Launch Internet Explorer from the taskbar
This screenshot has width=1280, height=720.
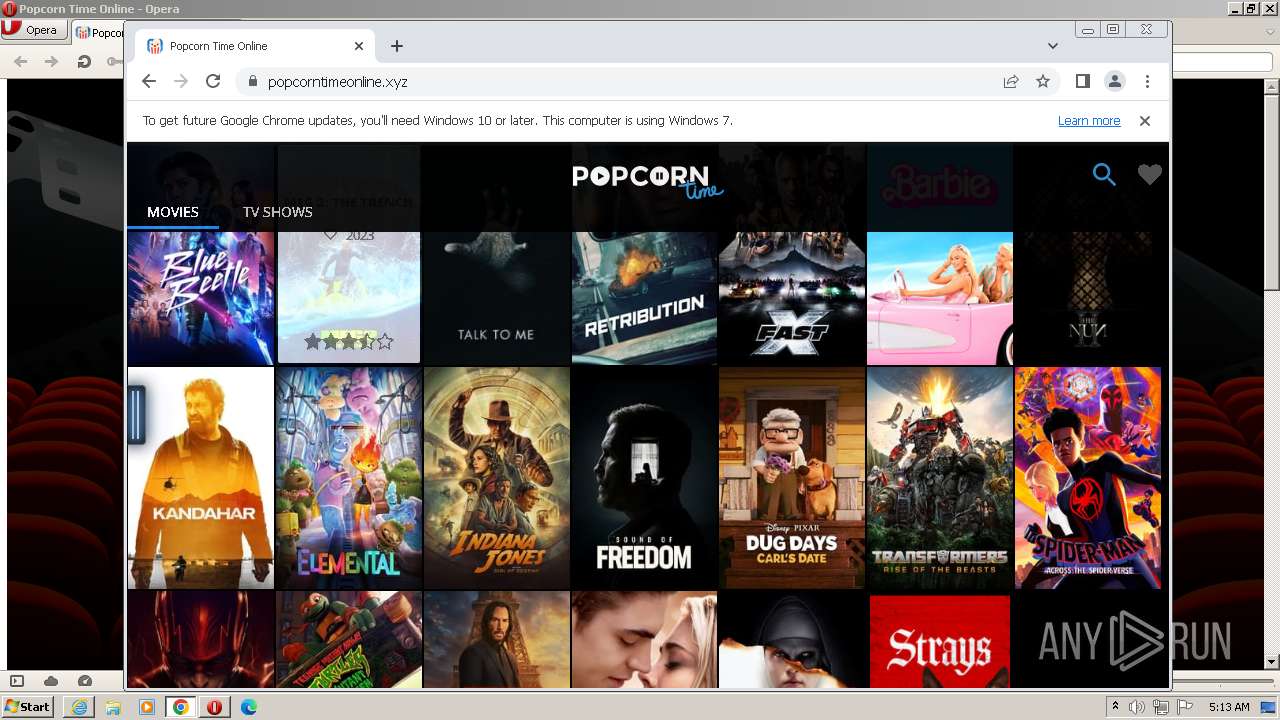coord(79,707)
